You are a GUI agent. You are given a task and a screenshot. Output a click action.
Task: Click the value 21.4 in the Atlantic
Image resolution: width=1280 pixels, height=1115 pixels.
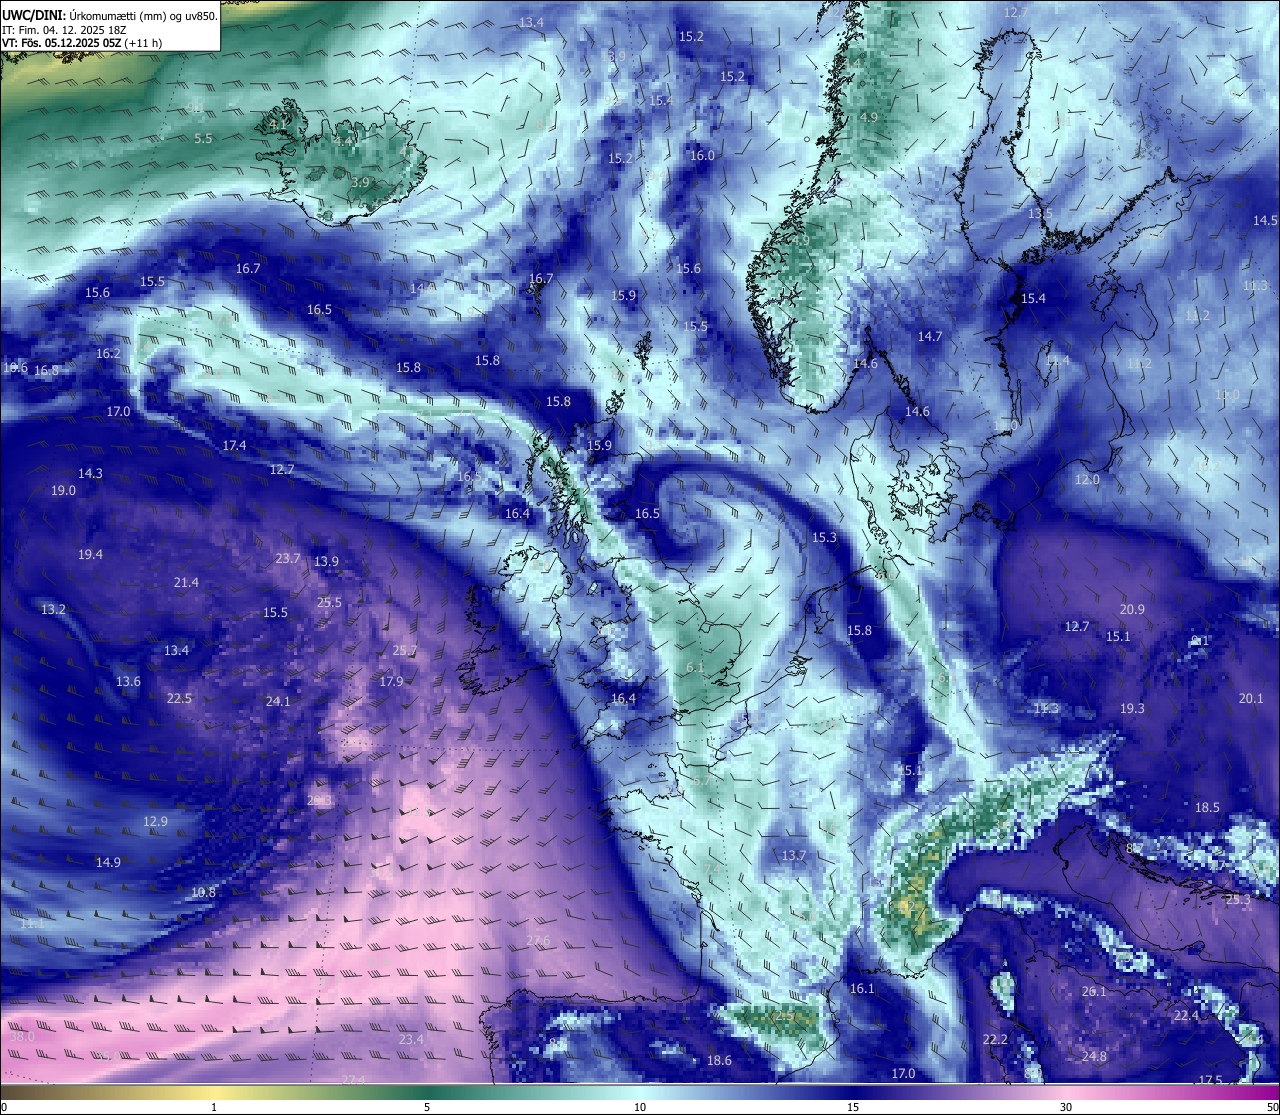186,583
